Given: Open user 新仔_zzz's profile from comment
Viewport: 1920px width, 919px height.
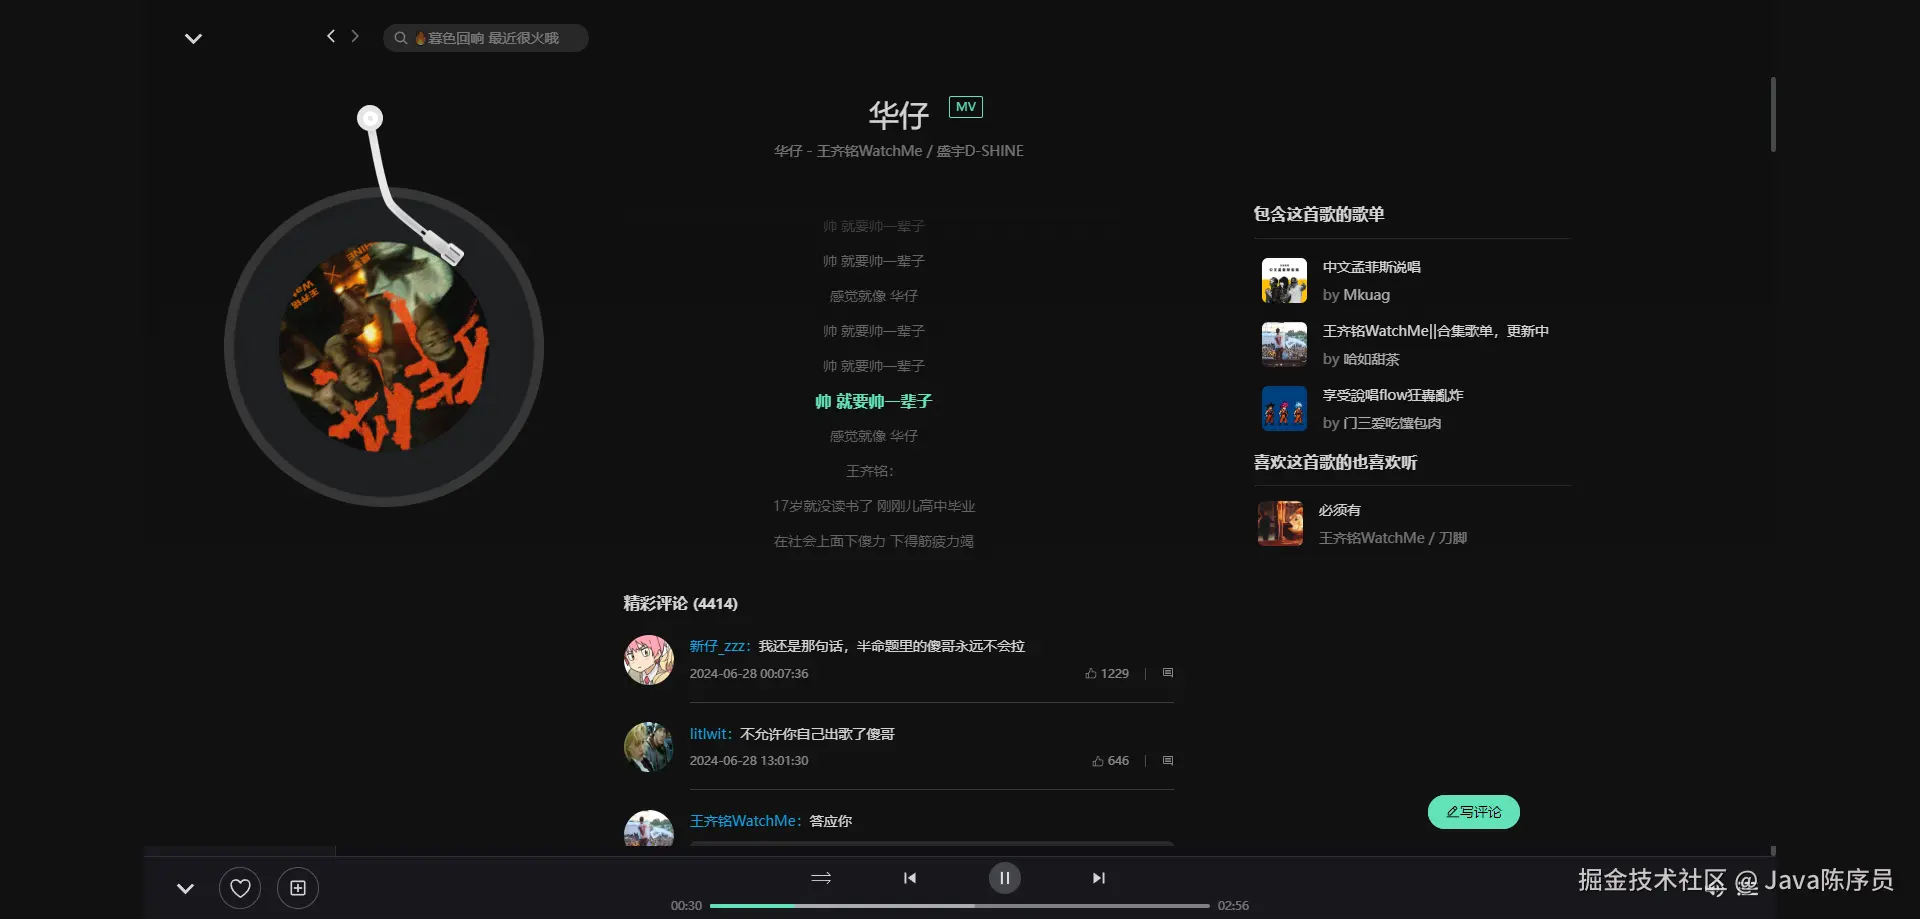Looking at the screenshot, I should (x=718, y=646).
